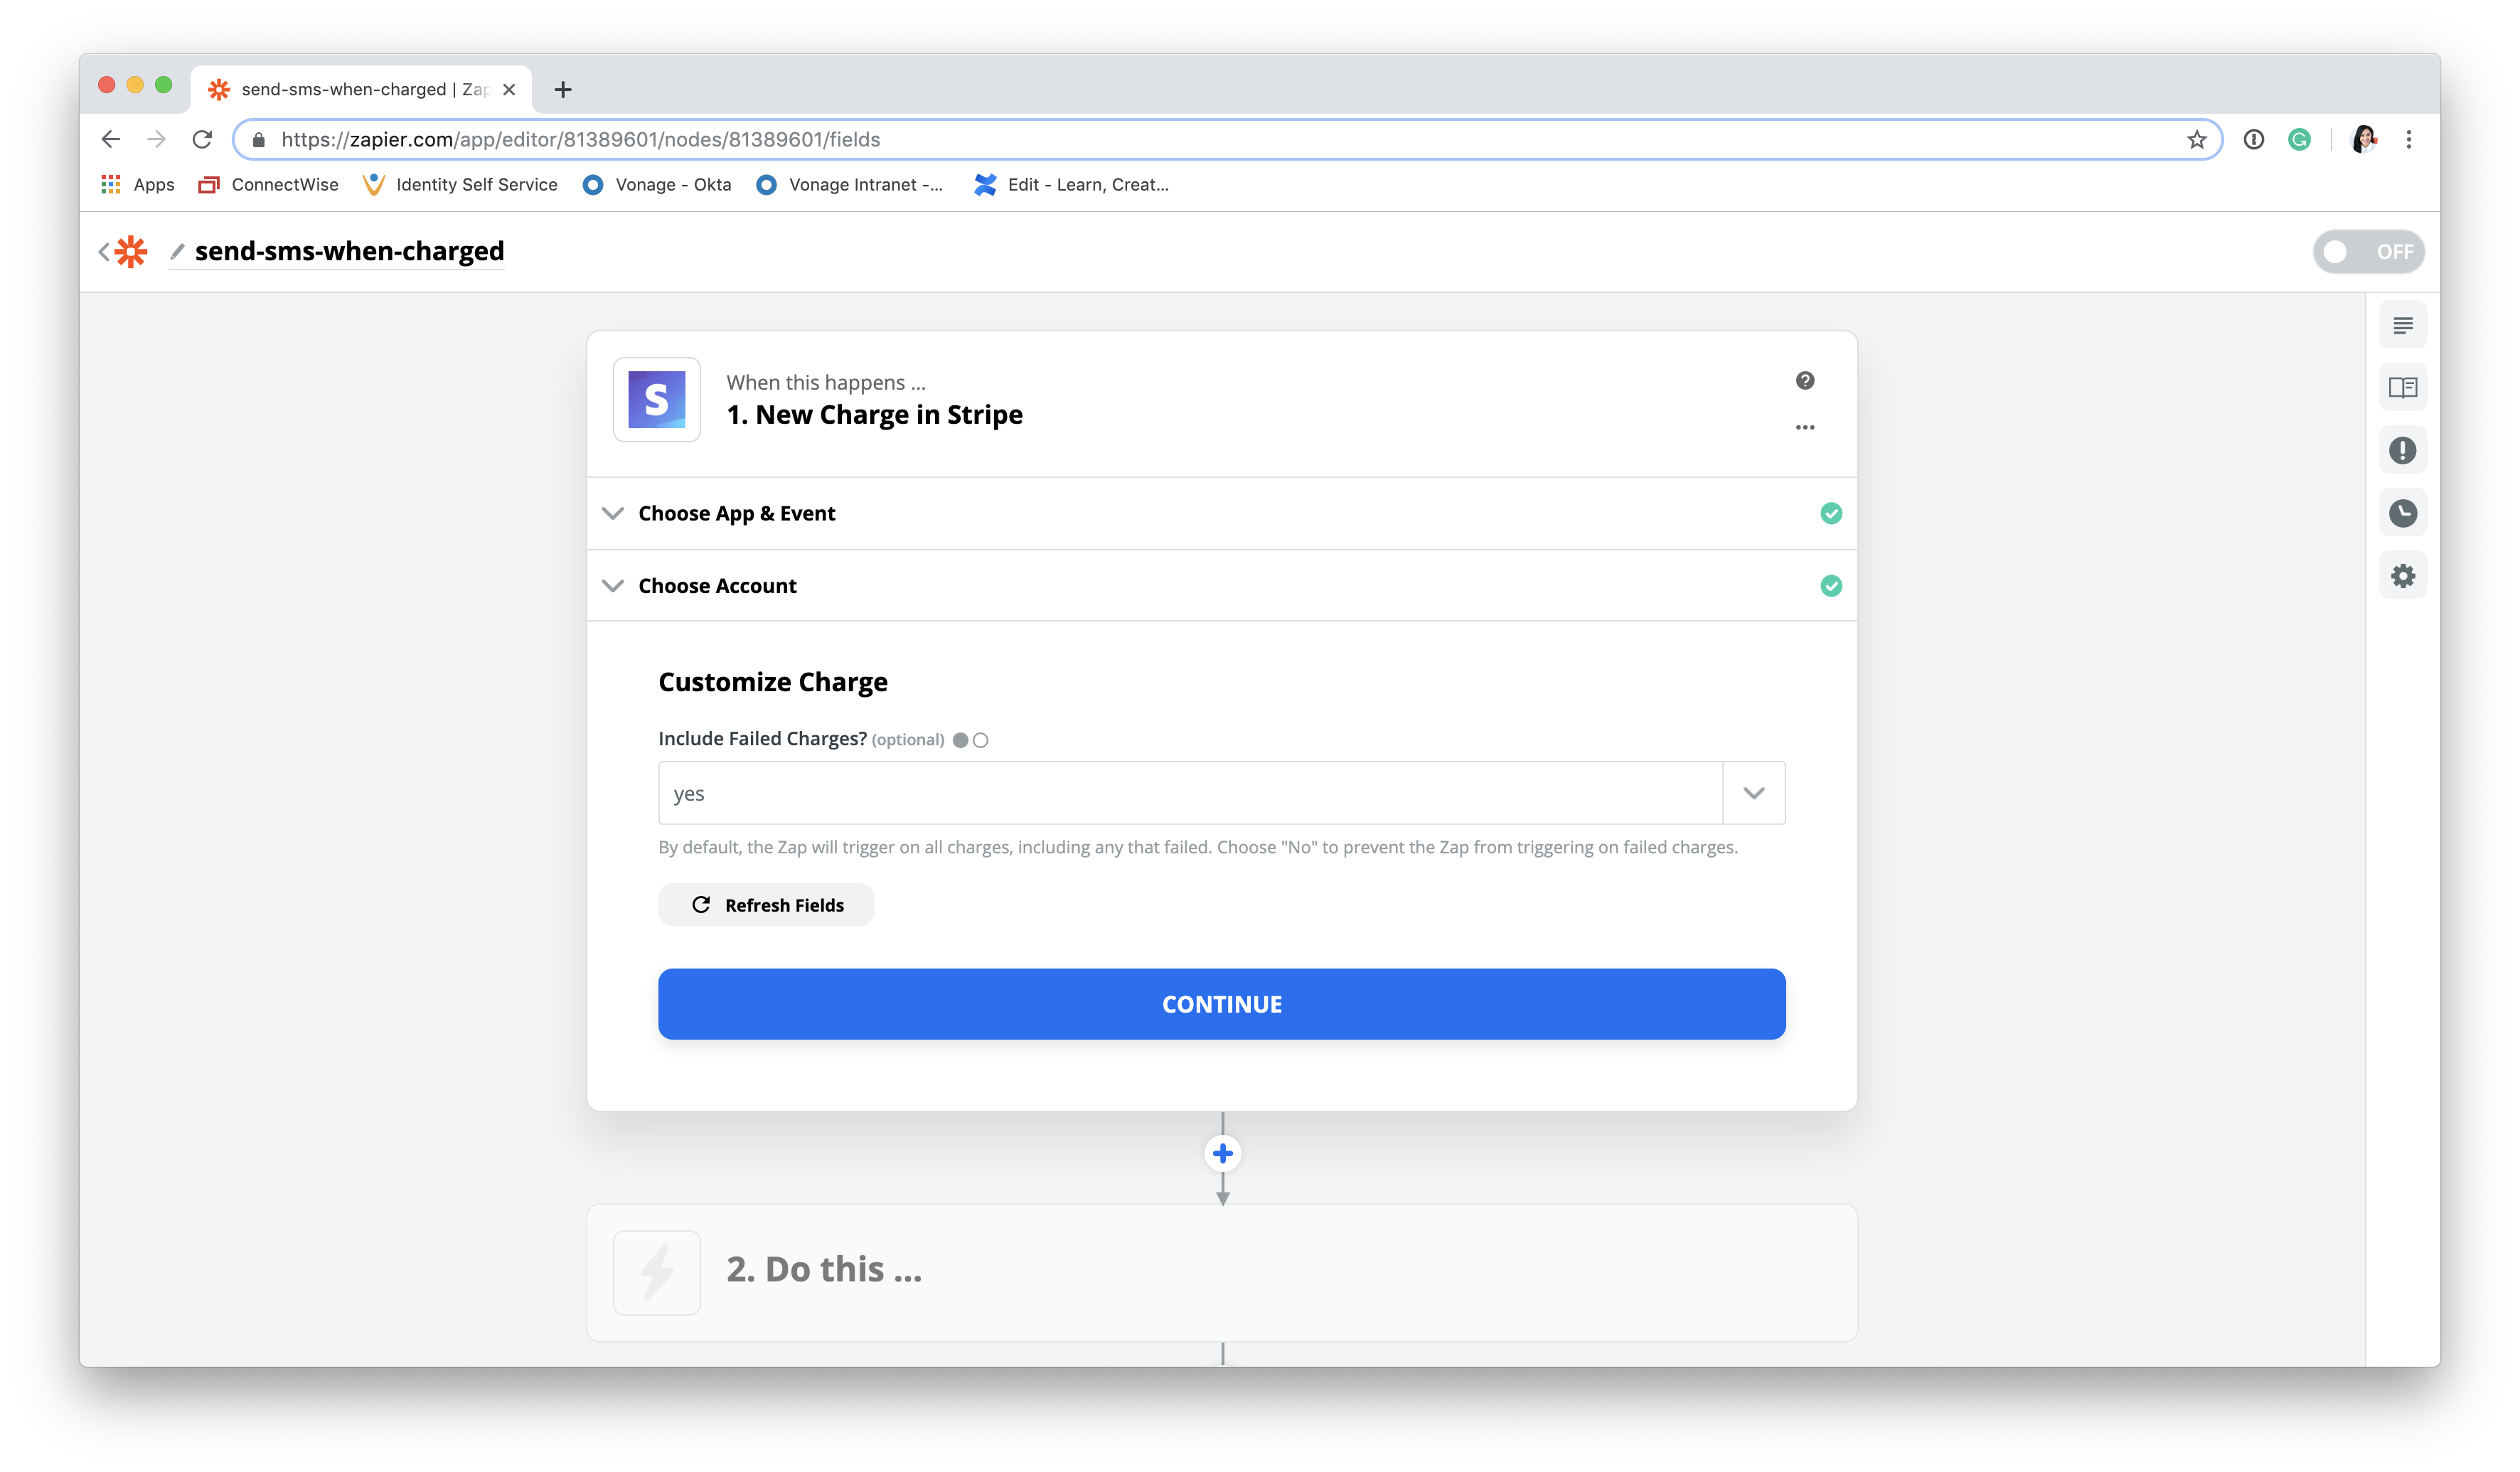2520x1472 pixels.
Task: Click the Customize Charge heading
Action: click(x=773, y=682)
